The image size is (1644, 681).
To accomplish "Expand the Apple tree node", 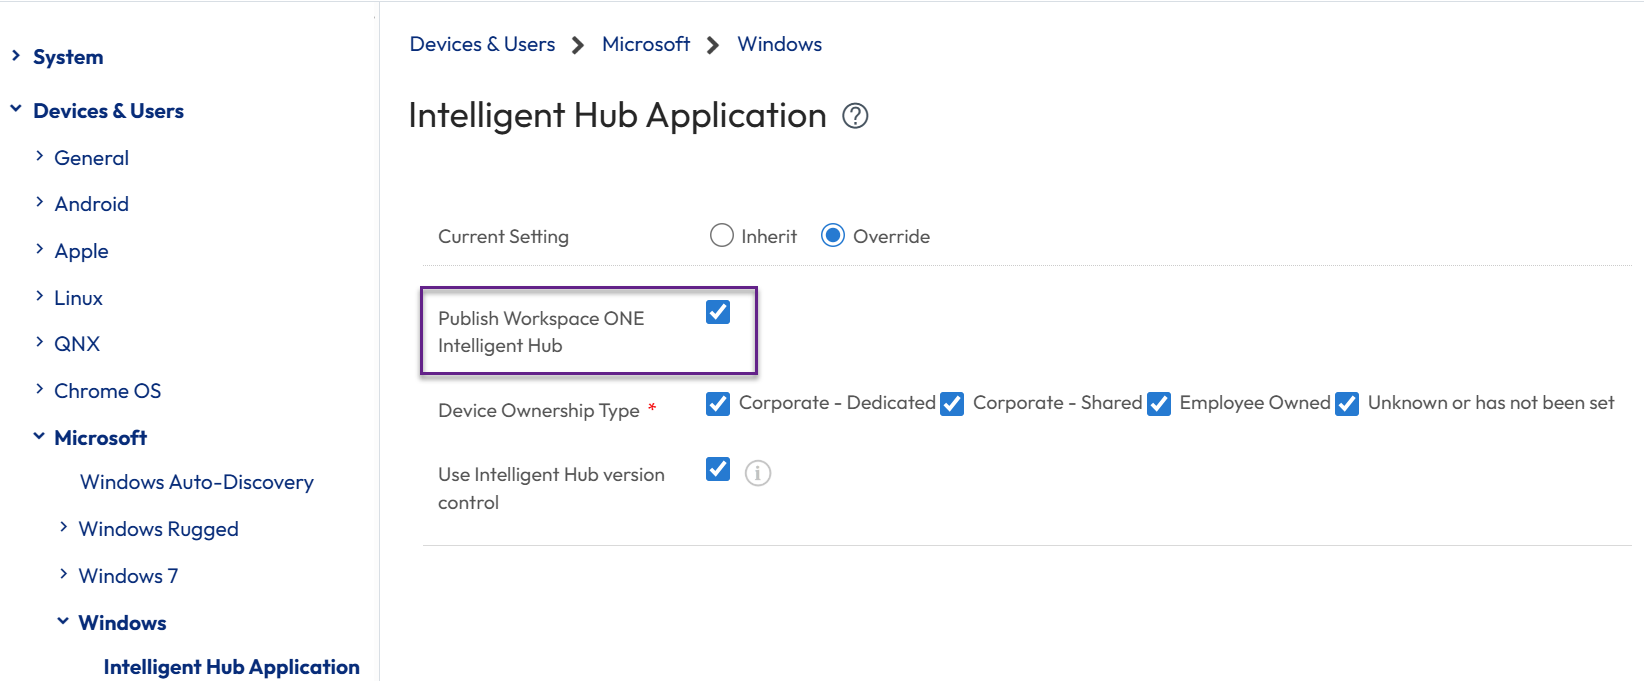I will click(x=39, y=249).
